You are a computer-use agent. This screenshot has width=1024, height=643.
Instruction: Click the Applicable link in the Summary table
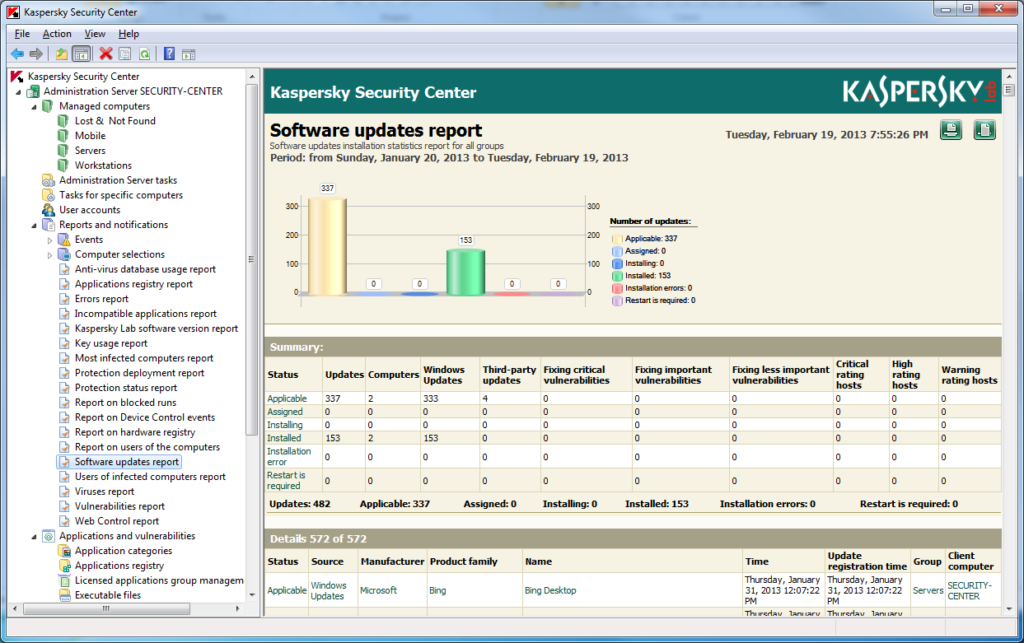[x=287, y=398]
